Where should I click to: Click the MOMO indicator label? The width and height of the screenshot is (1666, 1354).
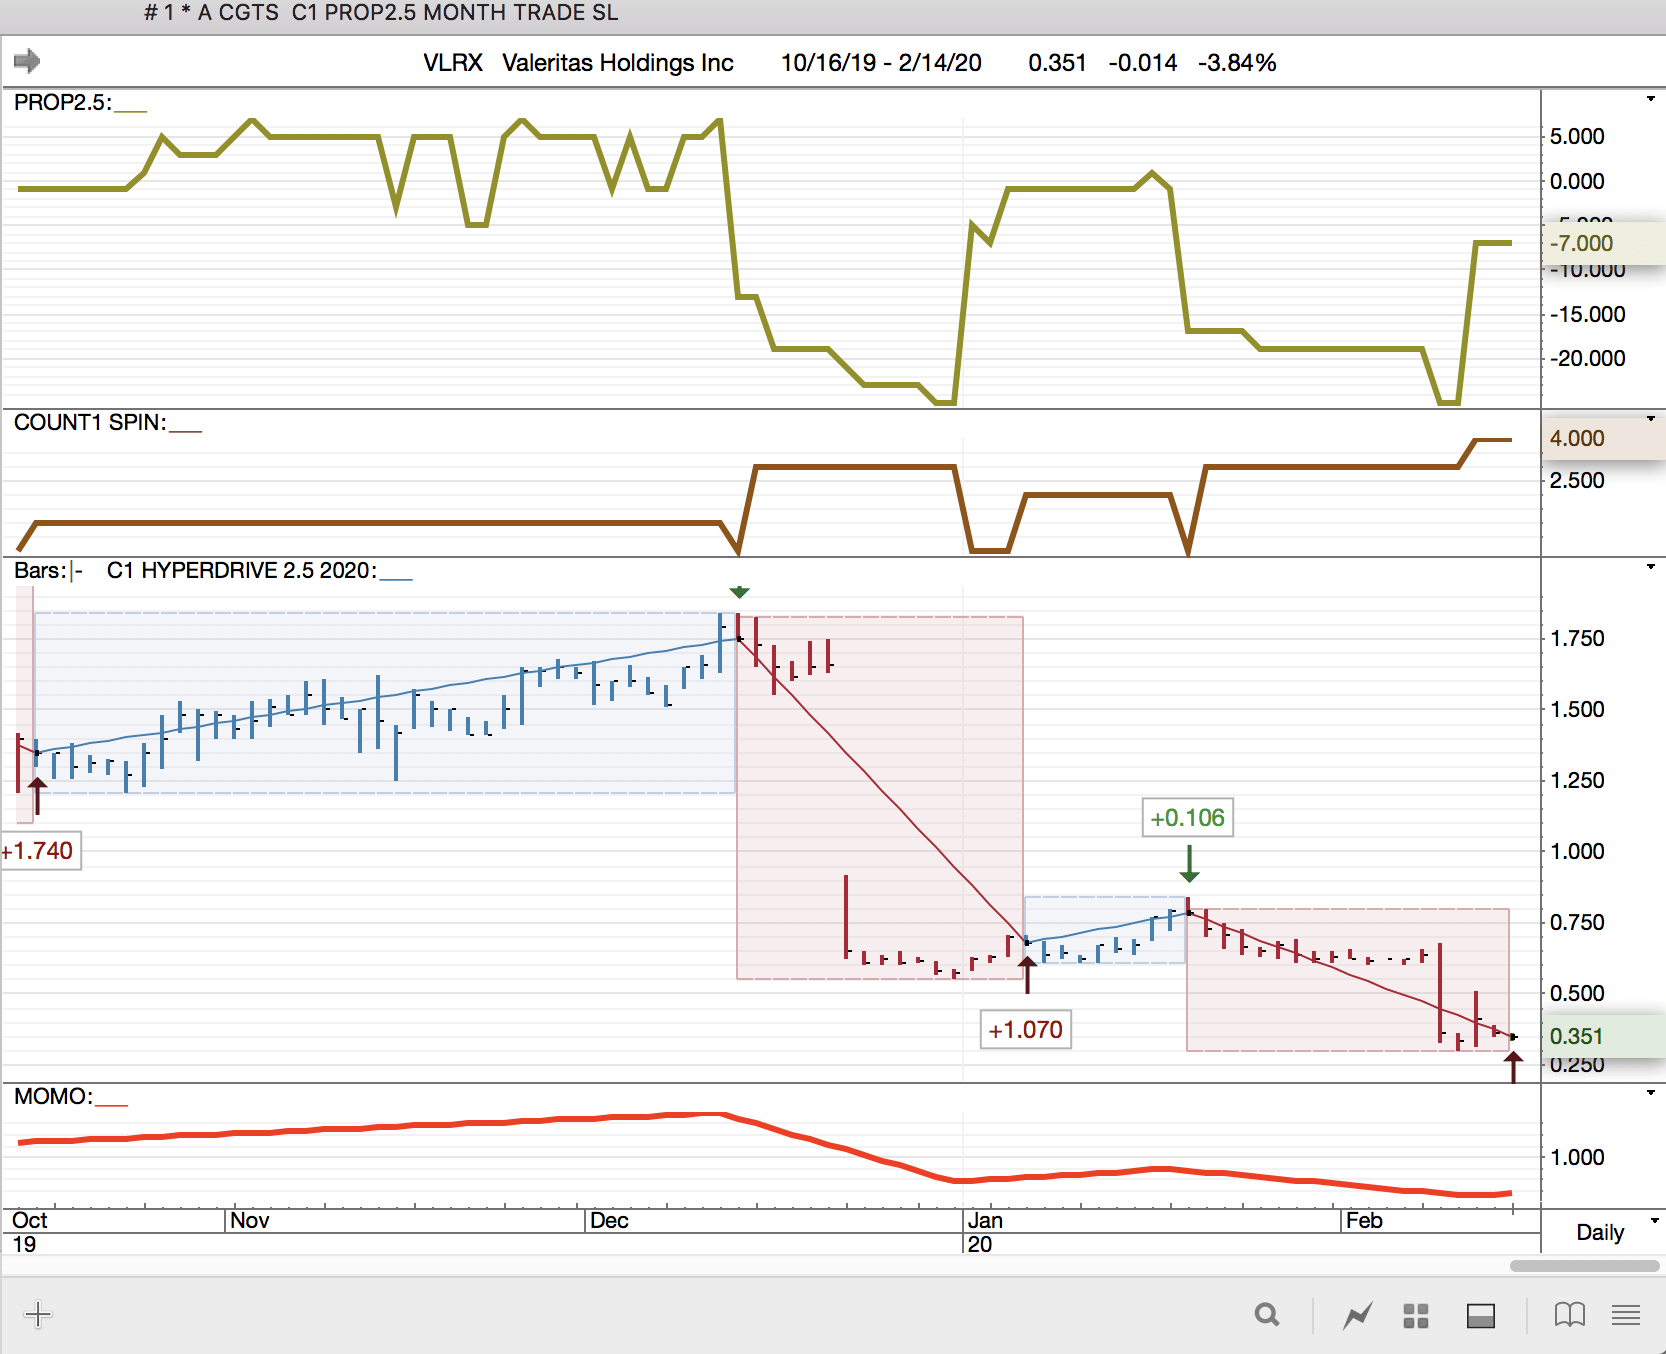click(53, 1096)
